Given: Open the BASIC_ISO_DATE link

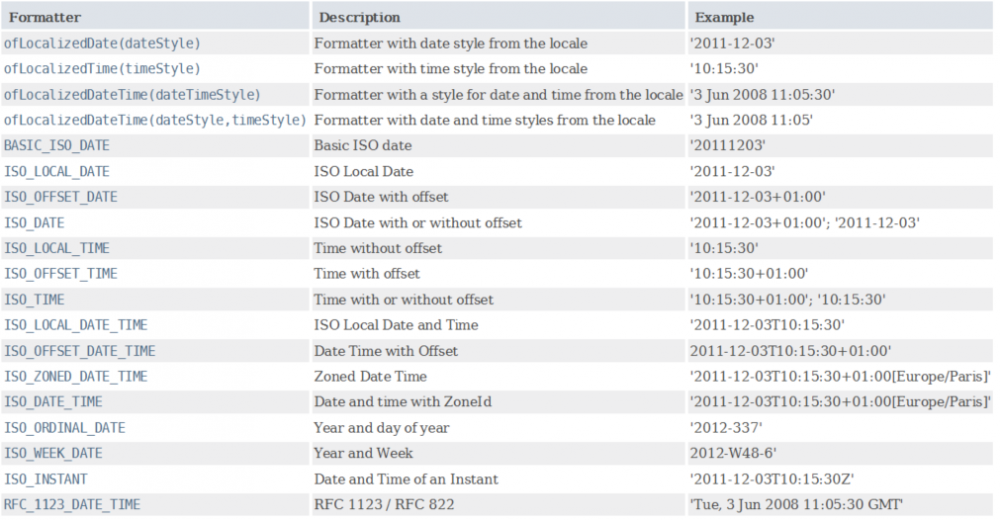Looking at the screenshot, I should [x=57, y=146].
